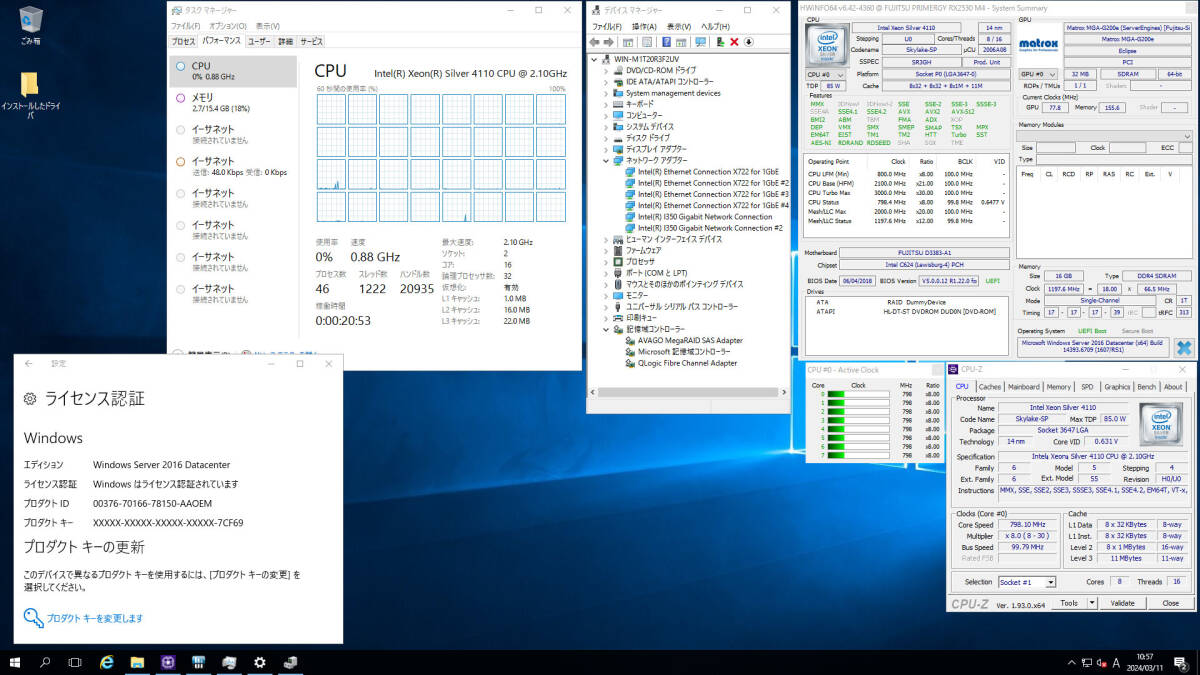Open File Explorer from the taskbar
This screenshot has height=675, width=1200.
coord(137,662)
